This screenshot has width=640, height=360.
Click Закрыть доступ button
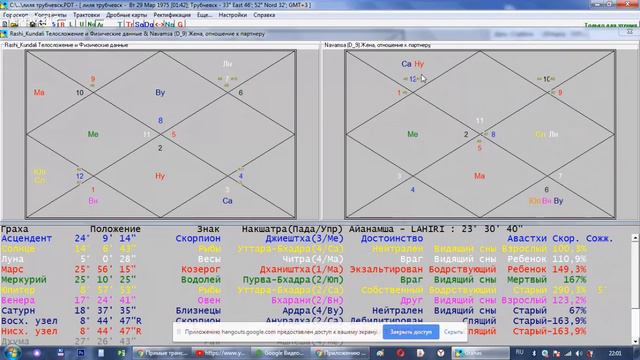[x=411, y=332]
